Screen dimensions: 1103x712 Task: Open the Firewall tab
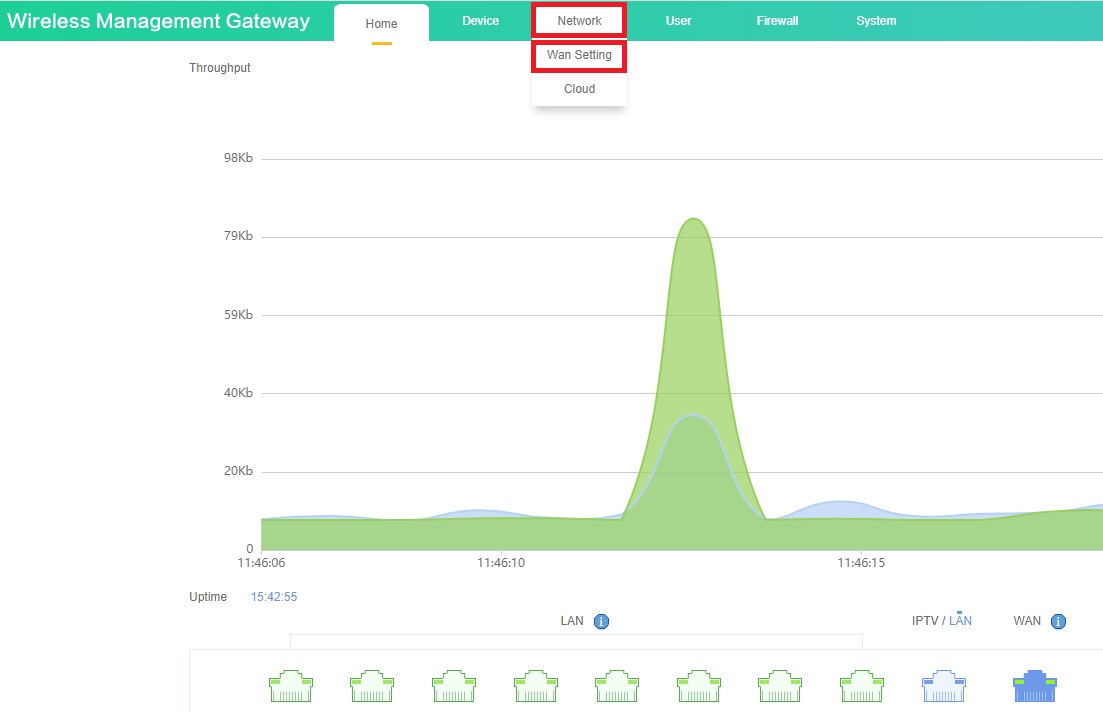coord(777,21)
